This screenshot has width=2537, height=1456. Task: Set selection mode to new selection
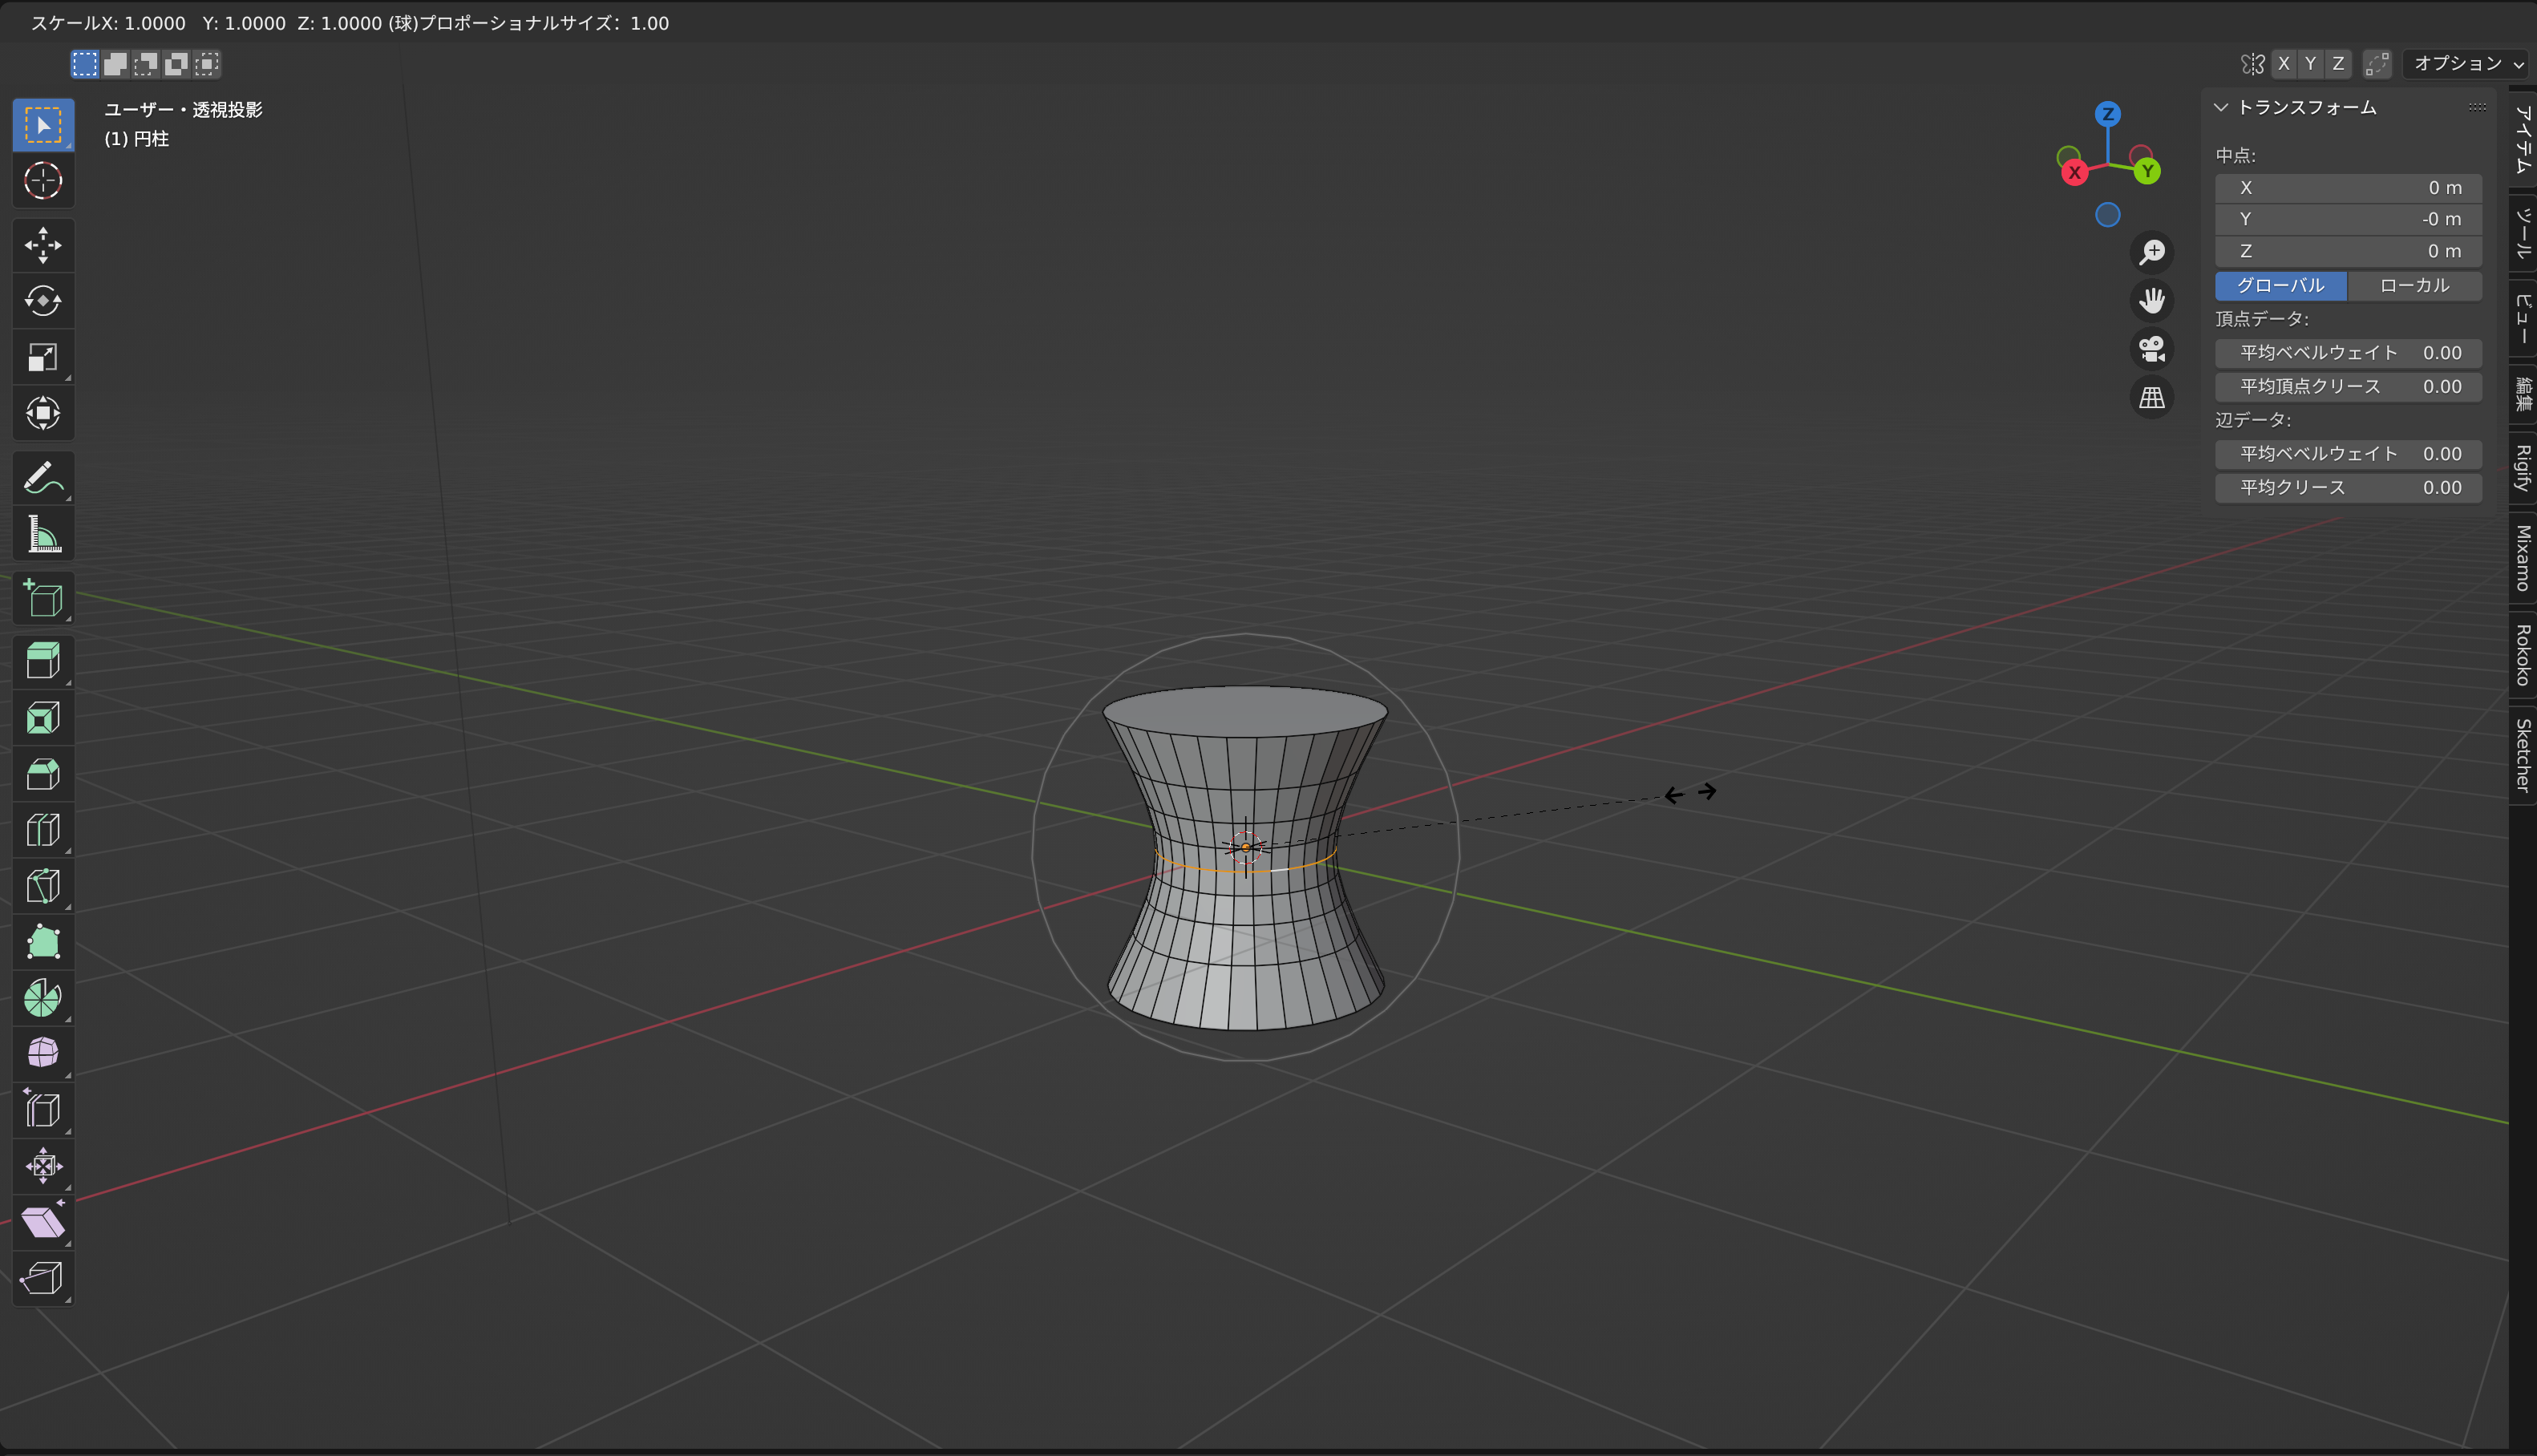(85, 64)
